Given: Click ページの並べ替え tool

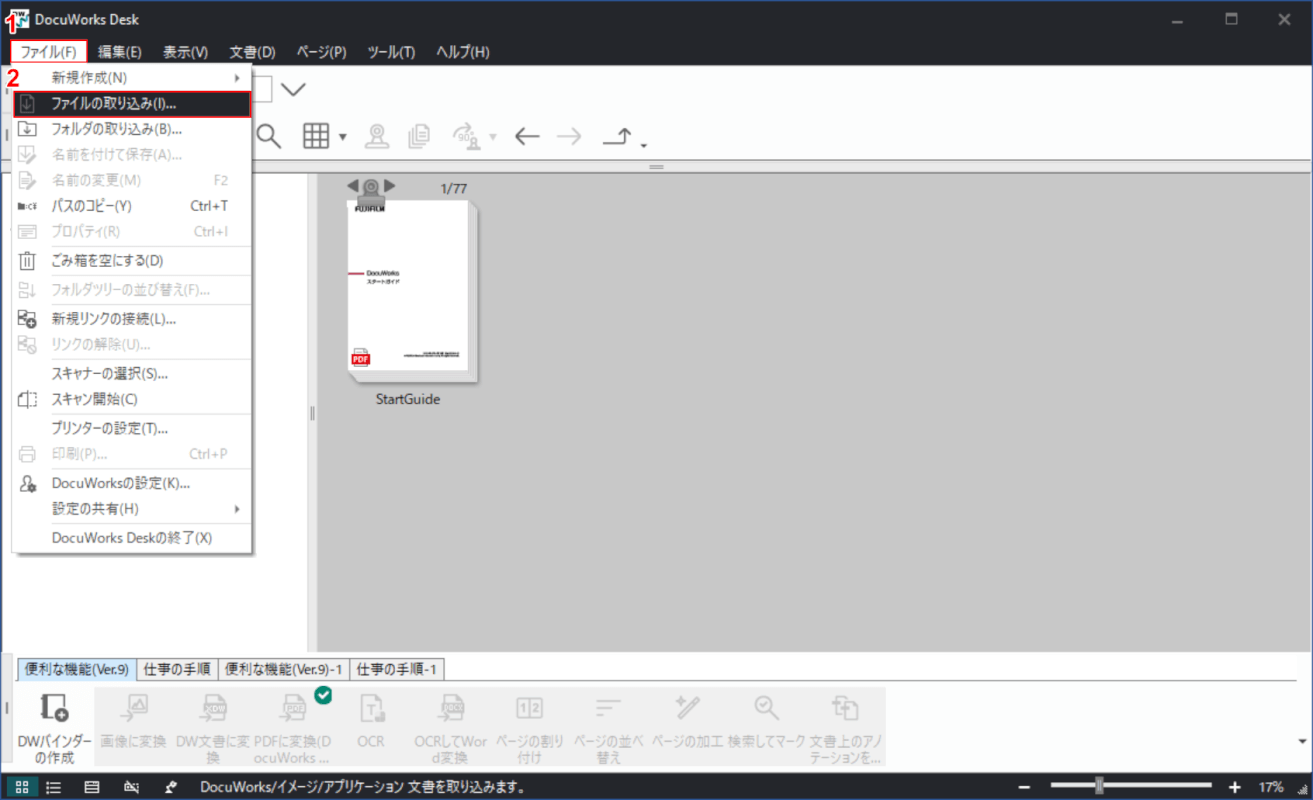Looking at the screenshot, I should pos(609,727).
